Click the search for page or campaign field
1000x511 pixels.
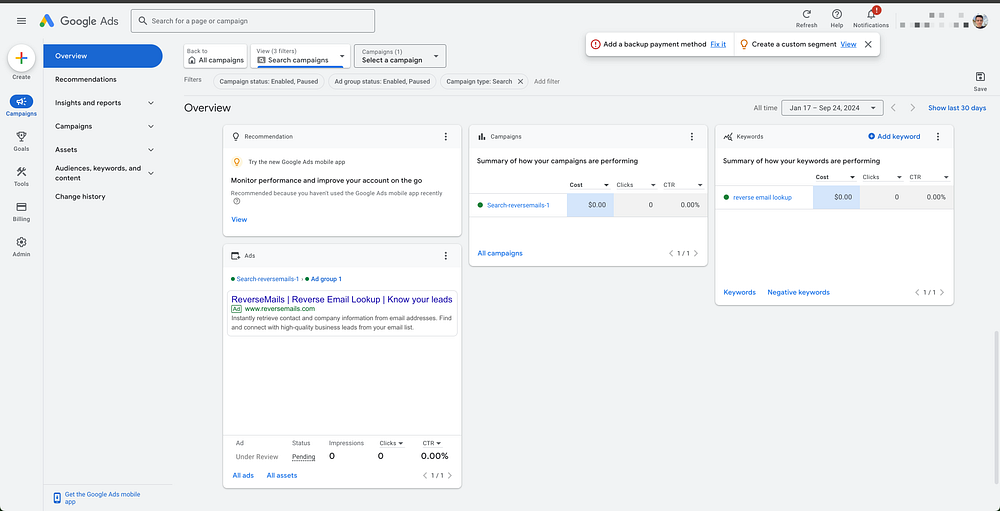tap(253, 21)
